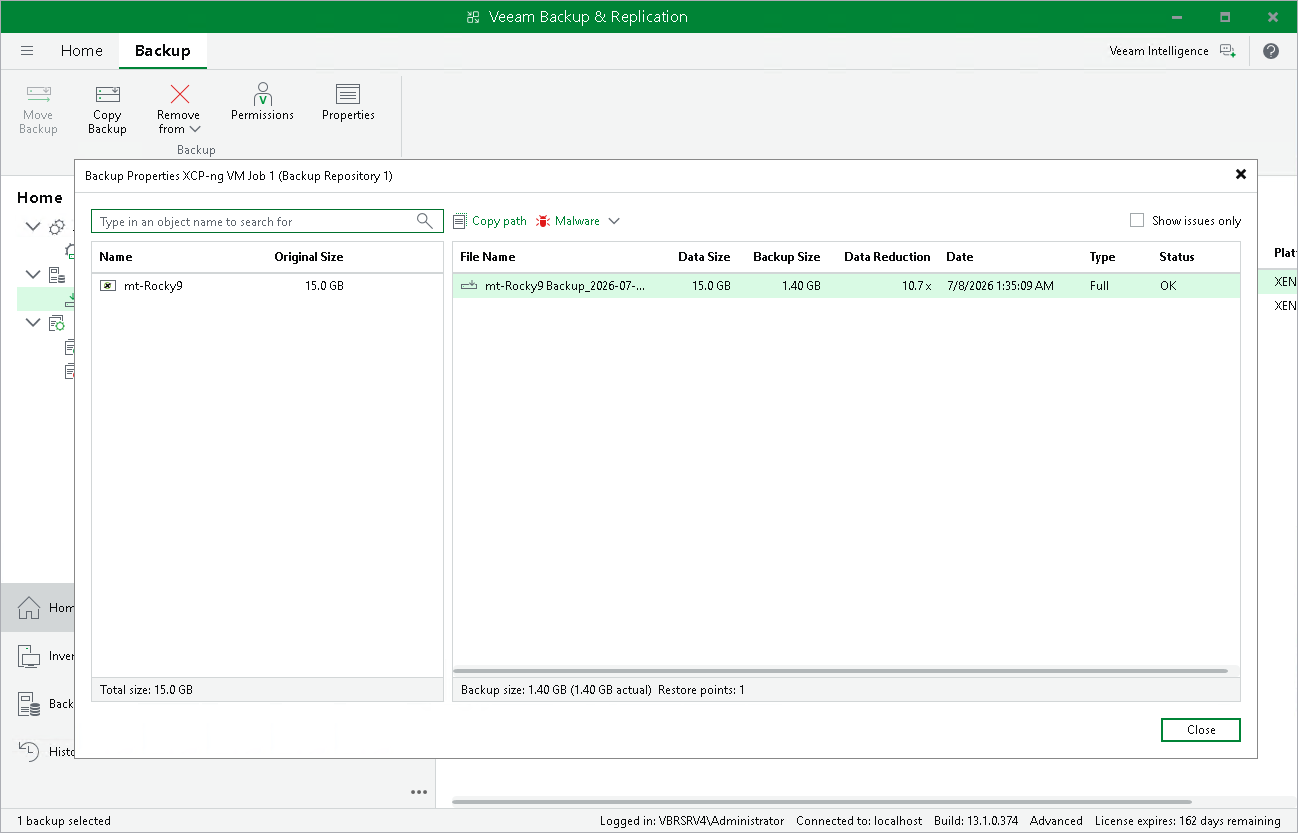Sort by File Name column header
This screenshot has height=833, width=1298.
pos(488,257)
